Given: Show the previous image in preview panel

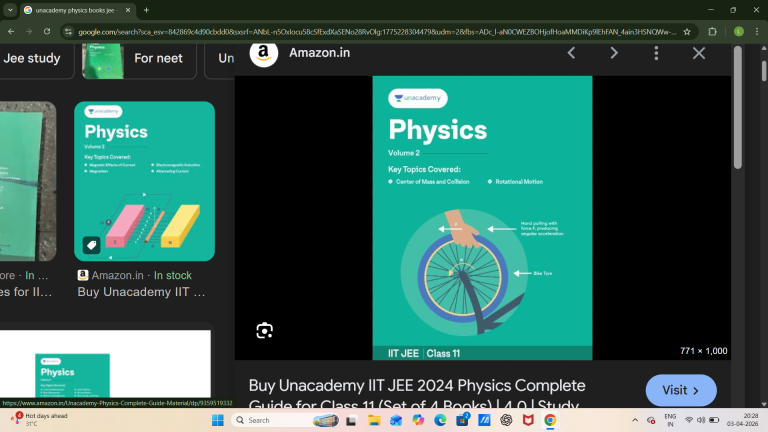Looking at the screenshot, I should [571, 53].
